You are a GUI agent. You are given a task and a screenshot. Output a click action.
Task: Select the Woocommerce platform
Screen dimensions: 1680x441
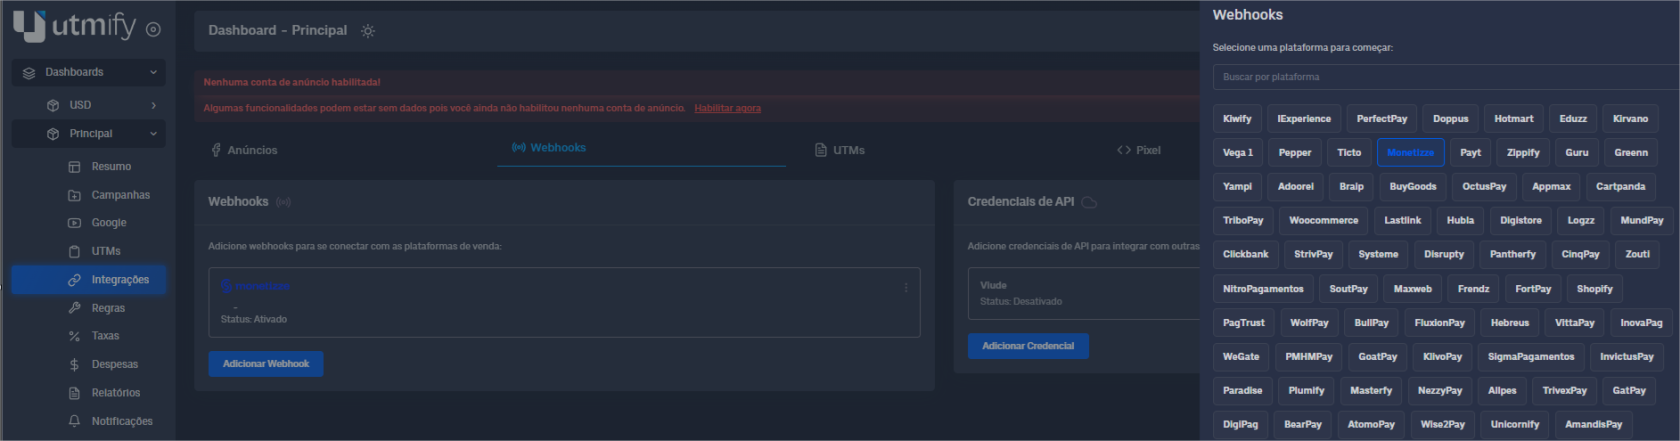point(1323,221)
